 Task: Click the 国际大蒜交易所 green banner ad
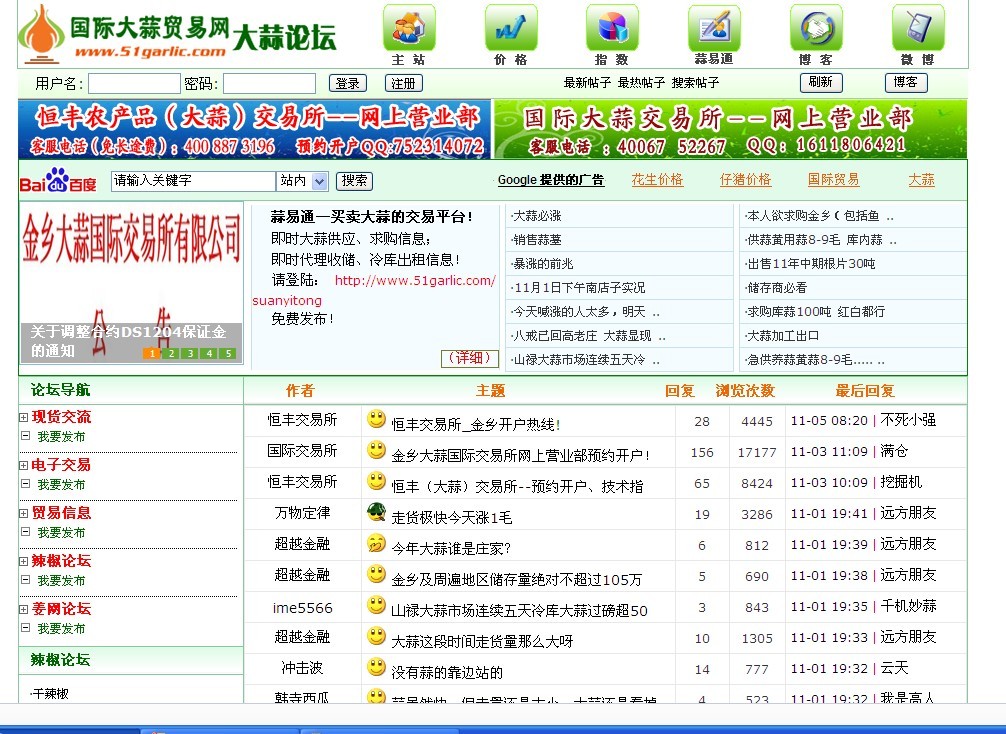(730, 129)
